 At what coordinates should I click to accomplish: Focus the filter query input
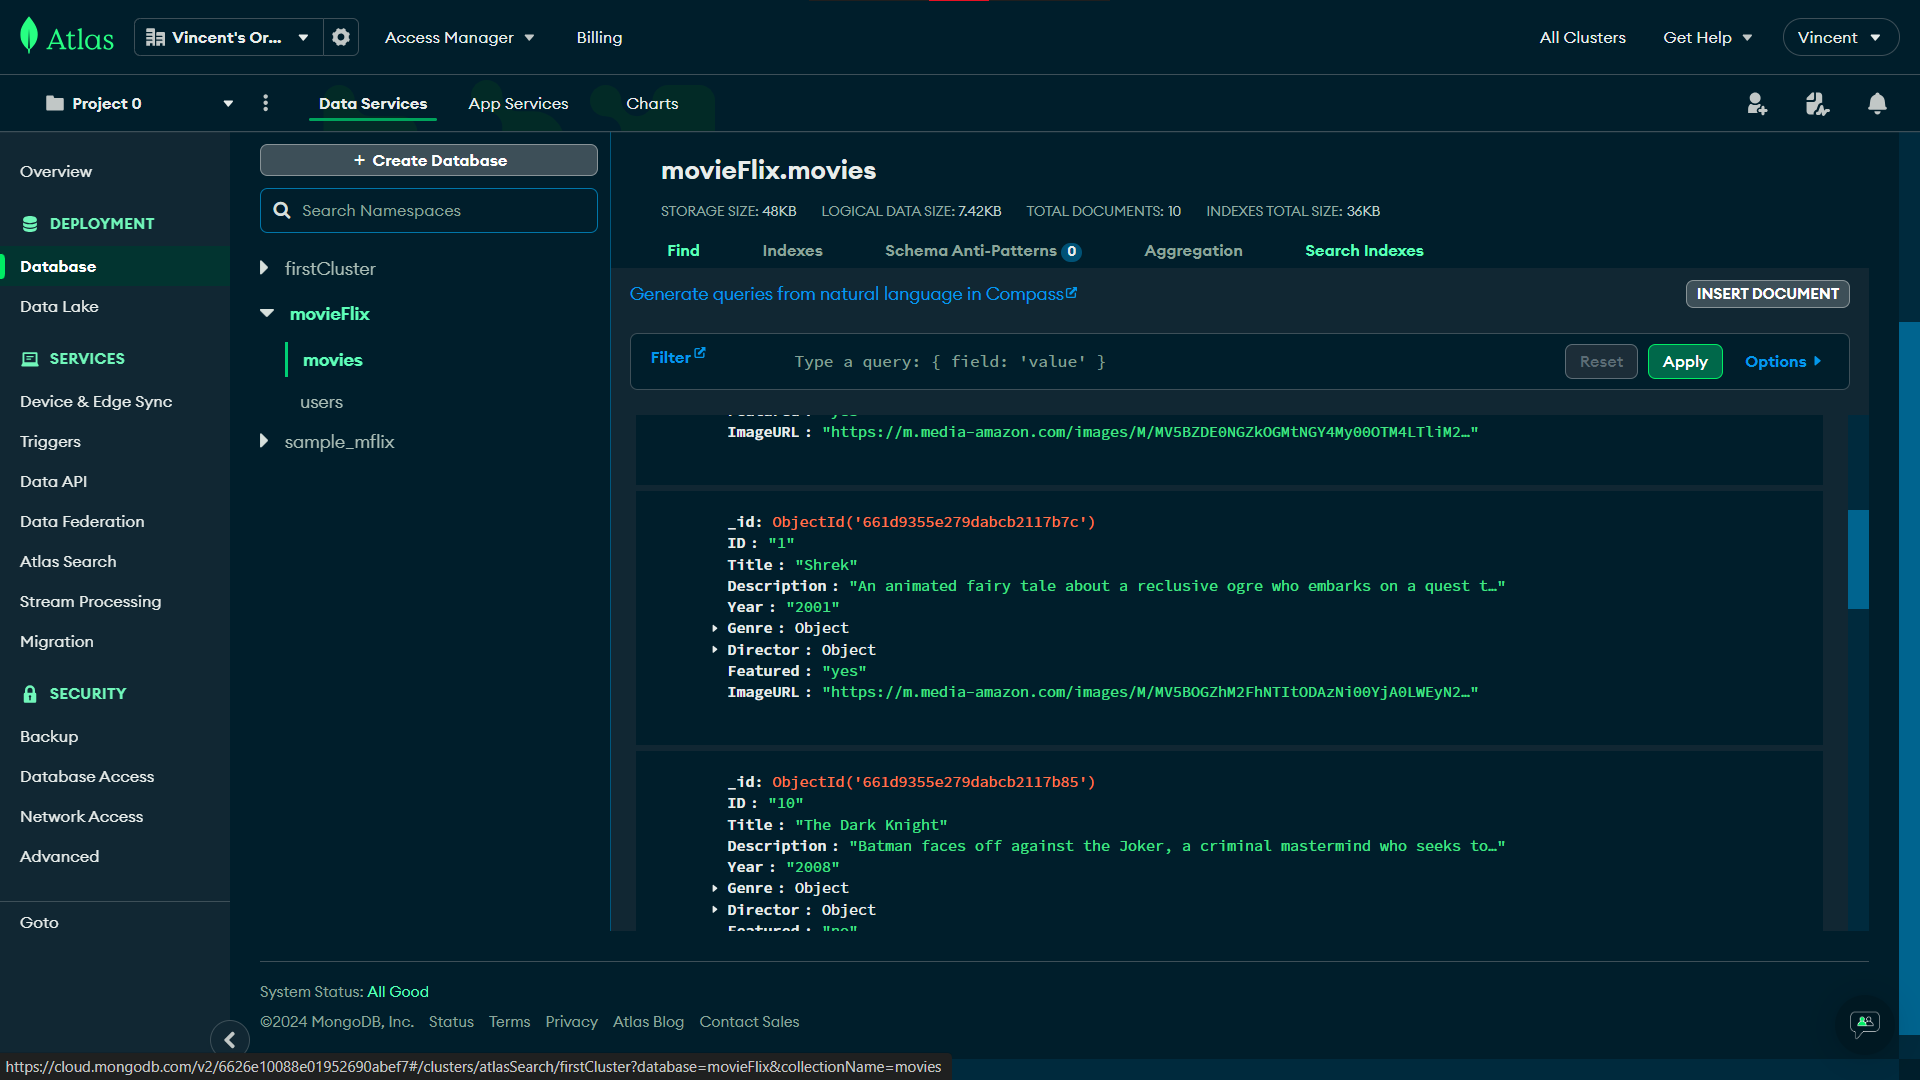[1170, 361]
